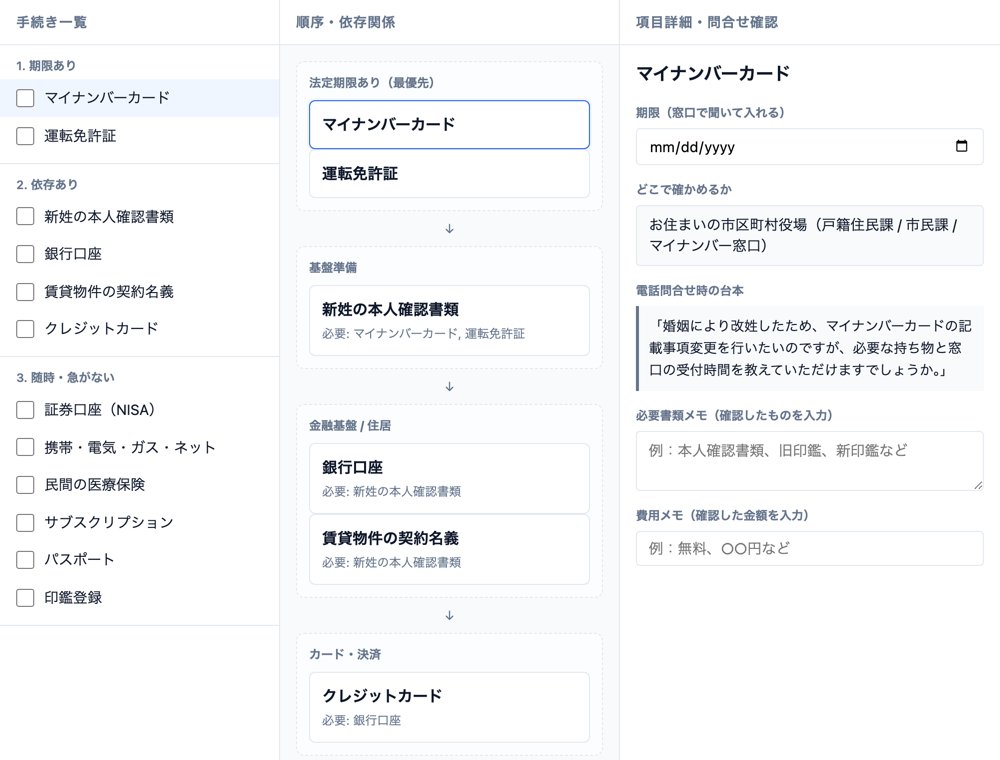Click the パスポート list label
This screenshot has height=760, width=1000.
tap(79, 560)
